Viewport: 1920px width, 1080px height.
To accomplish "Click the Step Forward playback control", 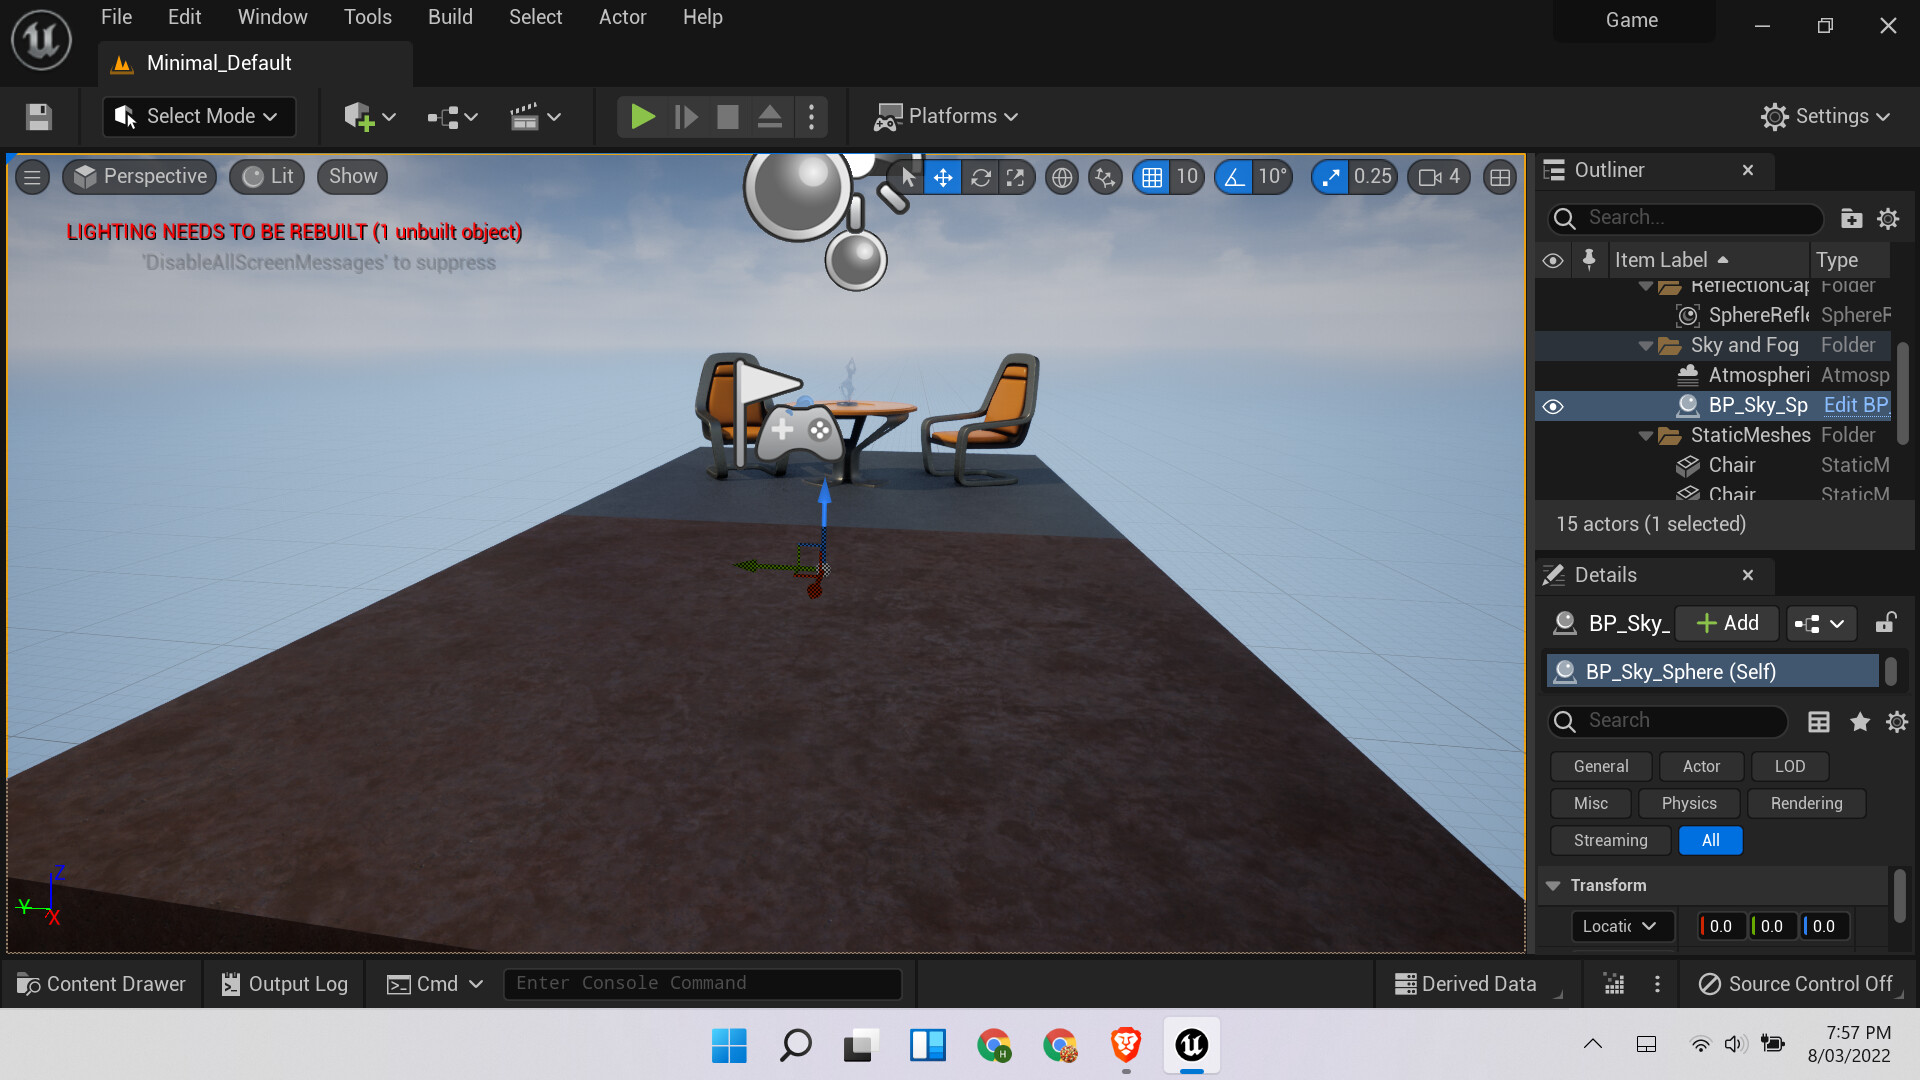I will tap(687, 116).
